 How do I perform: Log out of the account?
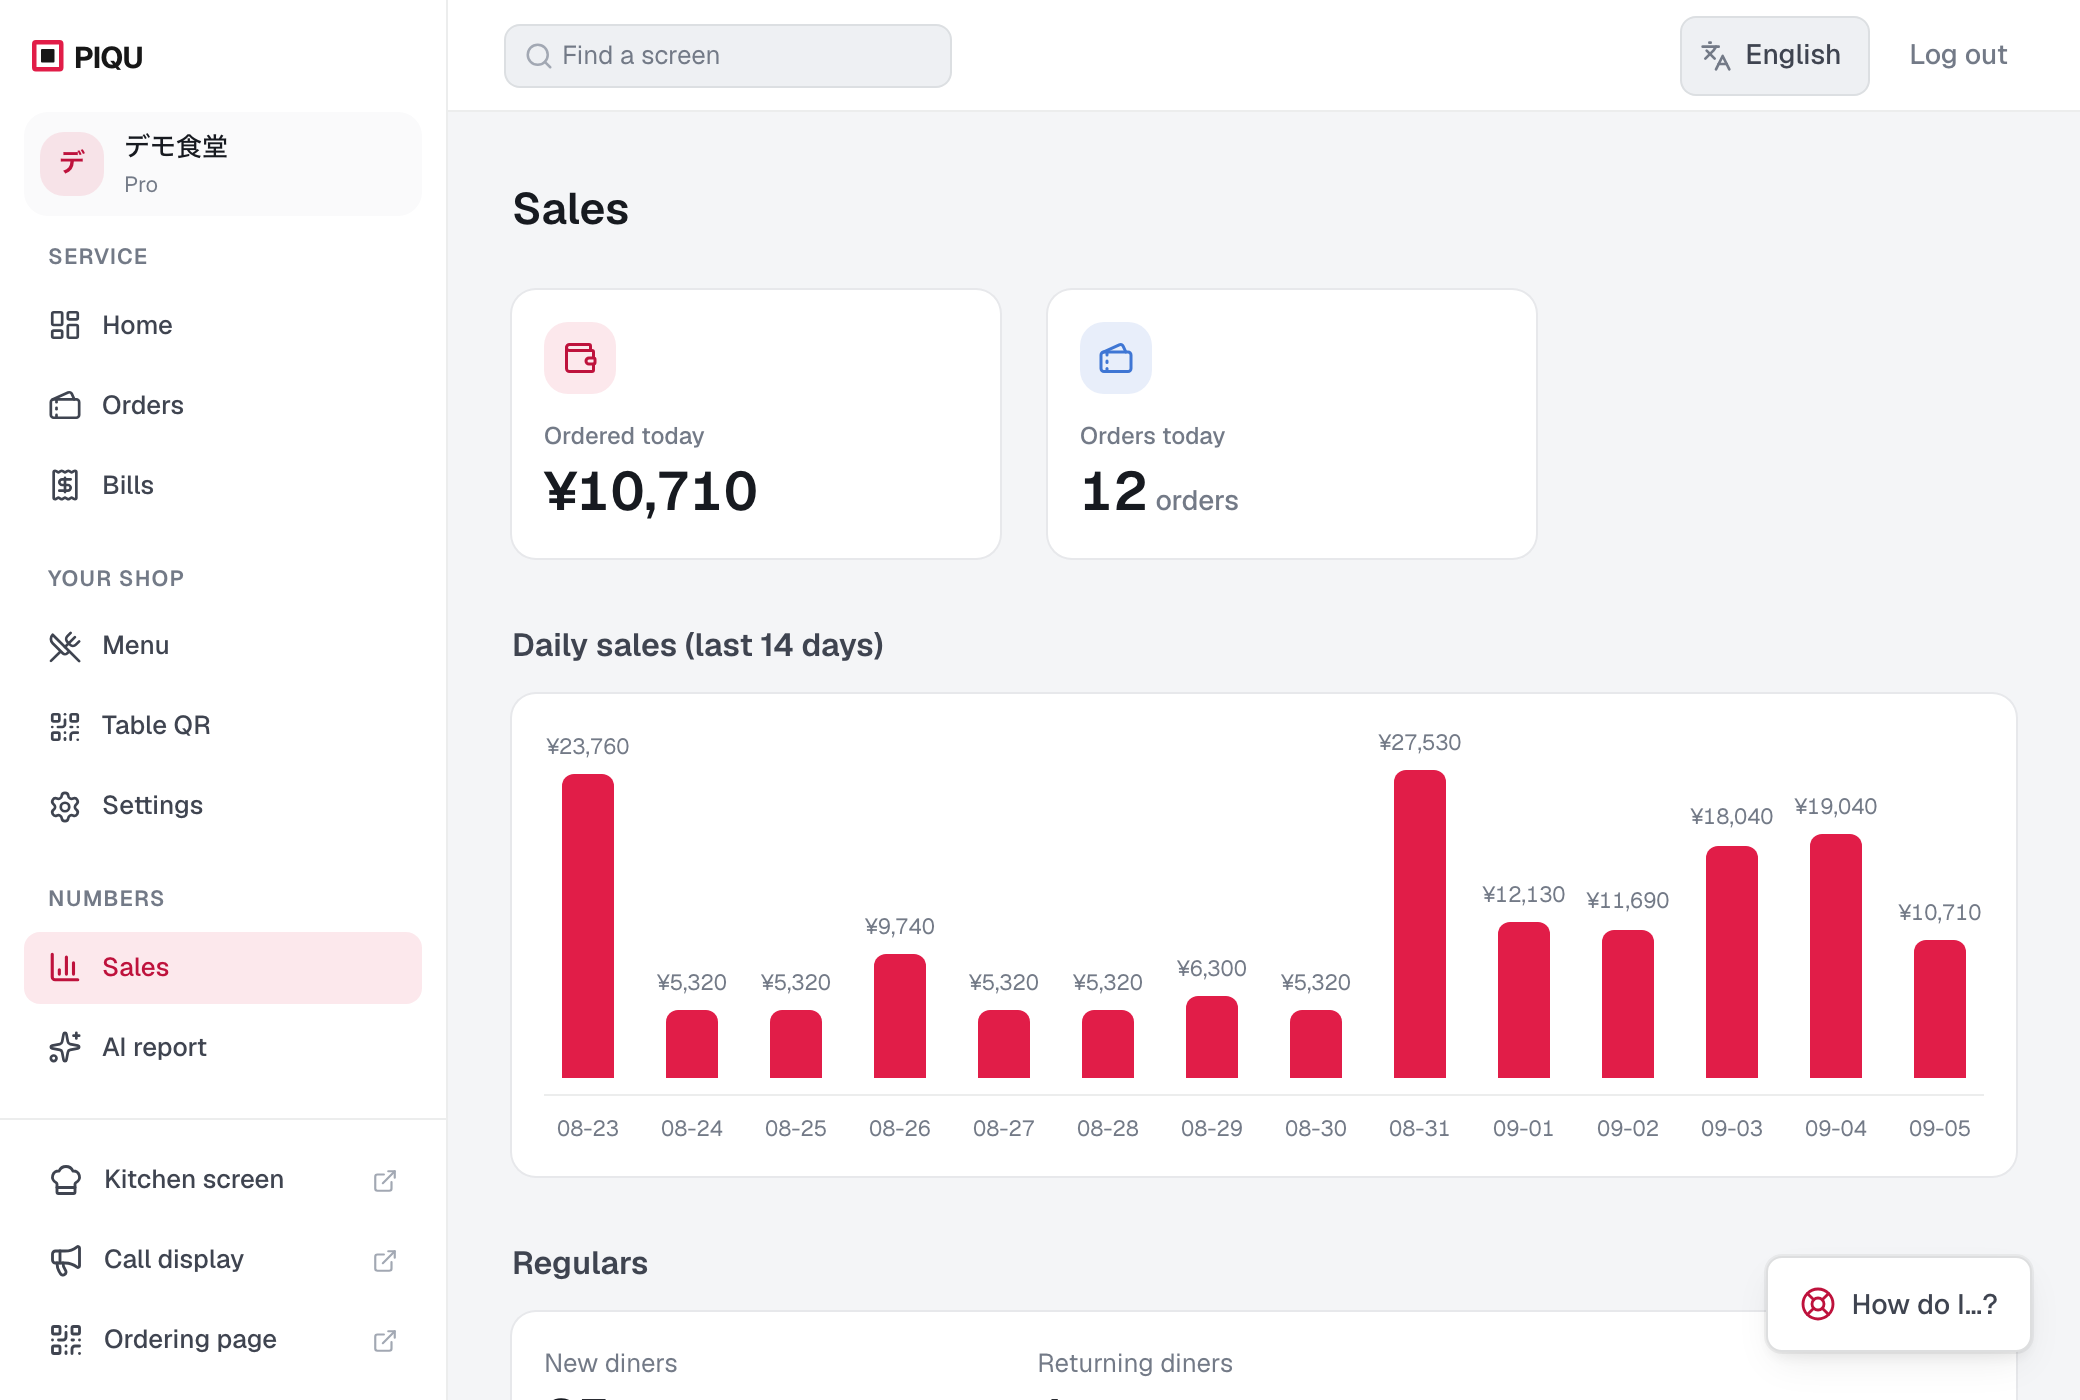(1958, 55)
